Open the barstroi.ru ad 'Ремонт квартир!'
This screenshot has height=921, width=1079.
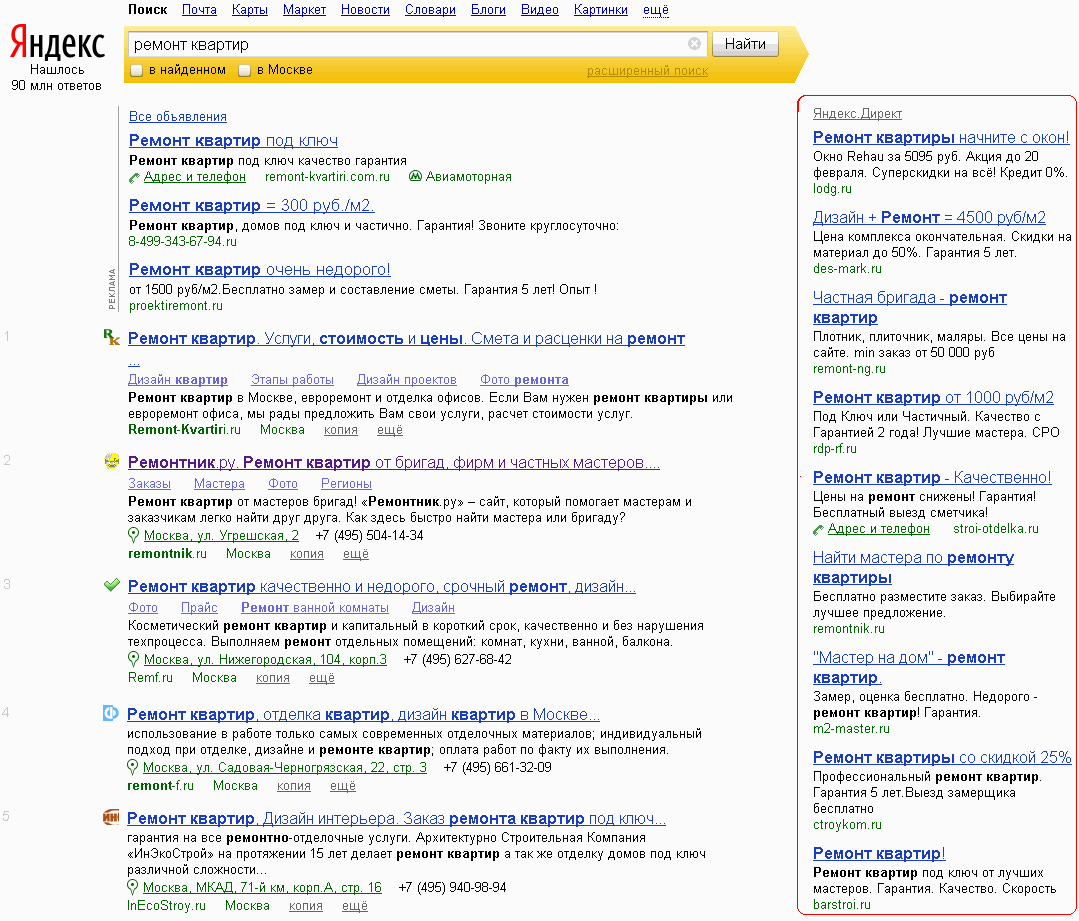click(879, 853)
